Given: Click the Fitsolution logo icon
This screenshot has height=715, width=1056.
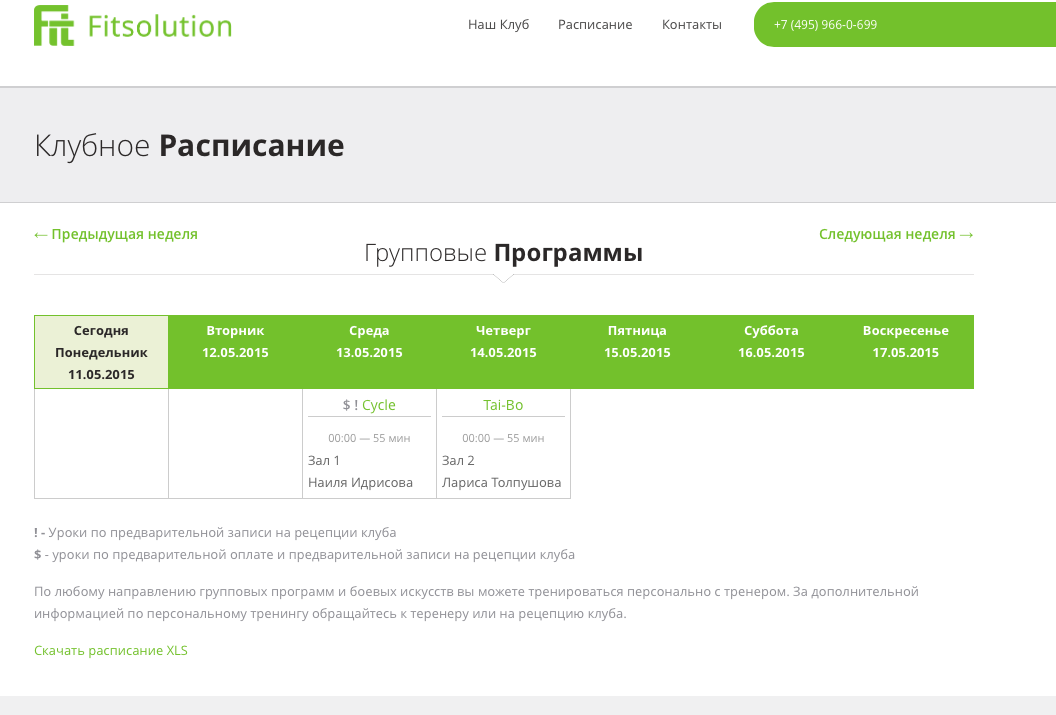Looking at the screenshot, I should tap(54, 26).
